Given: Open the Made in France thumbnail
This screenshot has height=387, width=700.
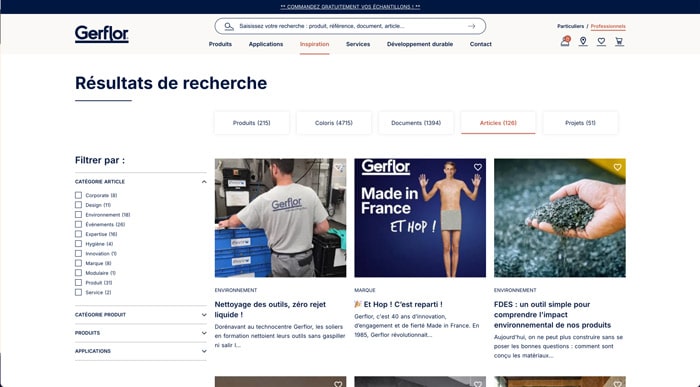Looking at the screenshot, I should click(420, 218).
